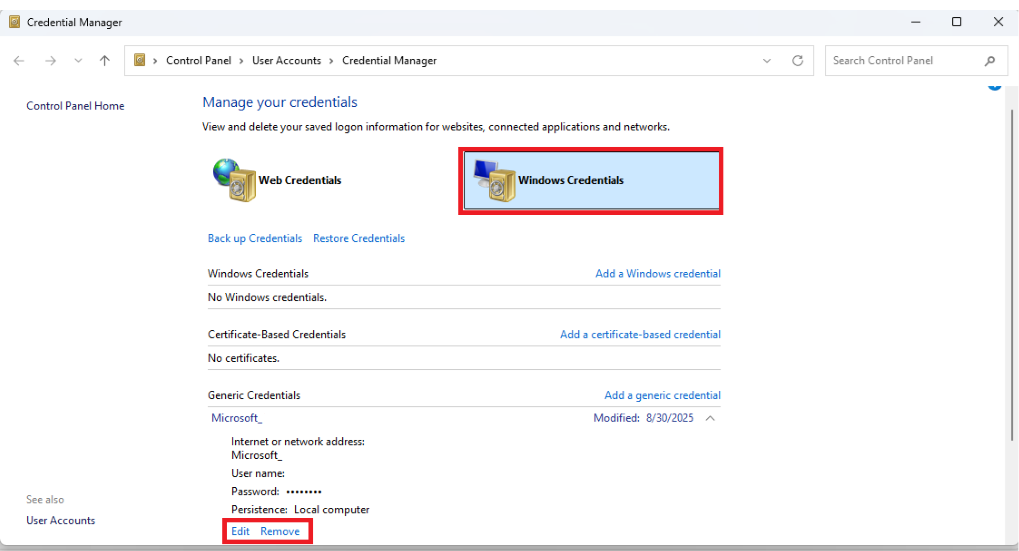Click the forward navigation arrow

[50, 60]
